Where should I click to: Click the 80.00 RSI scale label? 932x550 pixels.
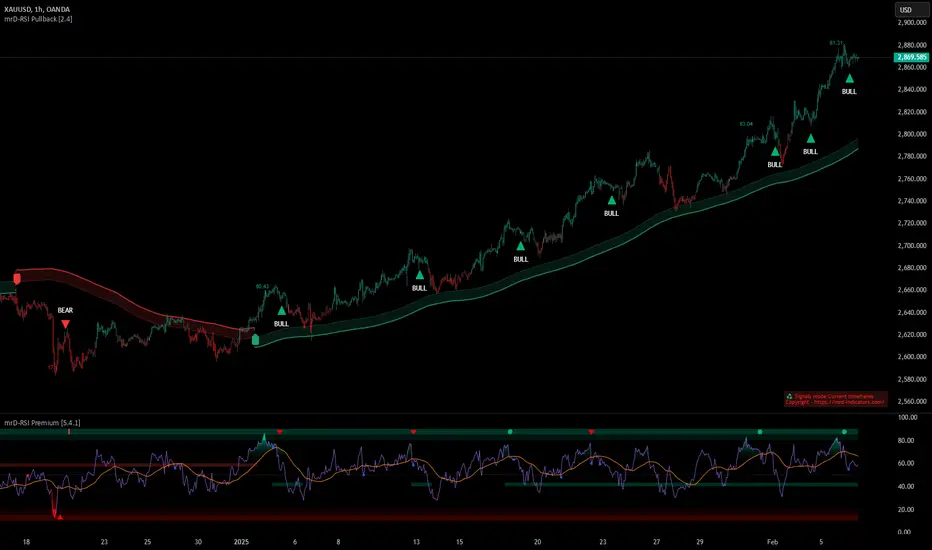click(x=908, y=441)
